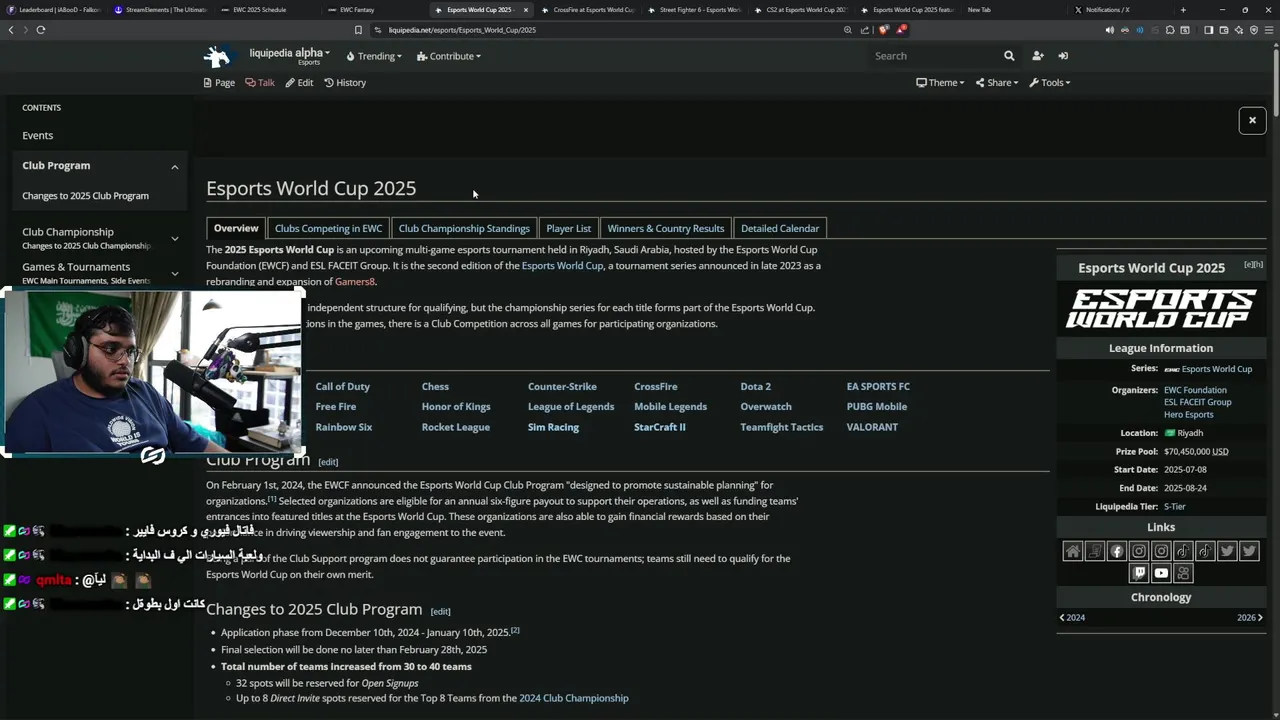Go to 2024 in Chronology
The image size is (1280, 720).
click(x=1072, y=618)
